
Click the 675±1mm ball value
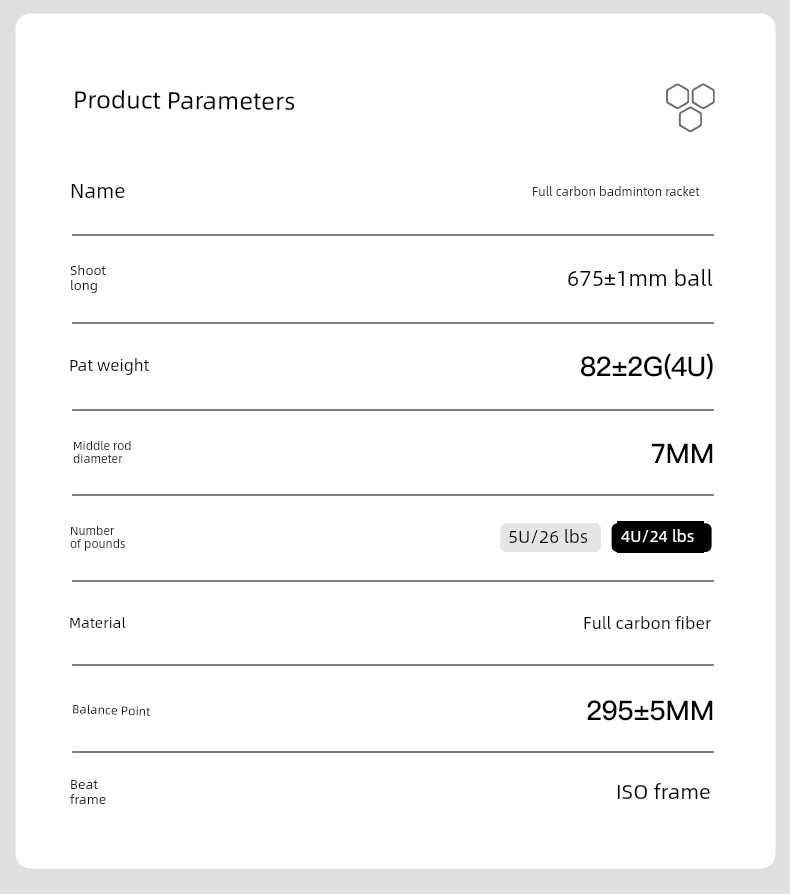(x=640, y=278)
